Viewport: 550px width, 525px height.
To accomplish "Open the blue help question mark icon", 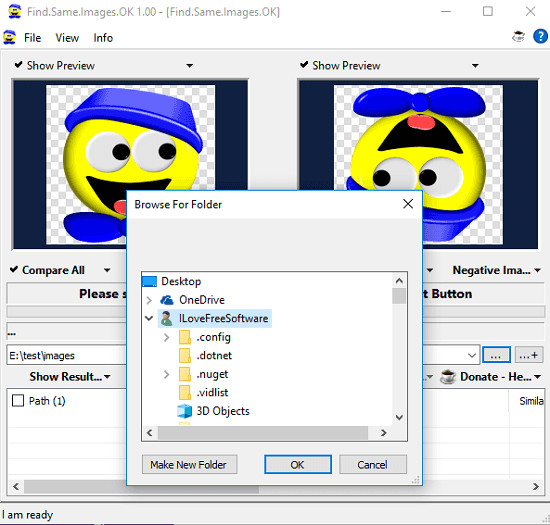I will pos(540,36).
